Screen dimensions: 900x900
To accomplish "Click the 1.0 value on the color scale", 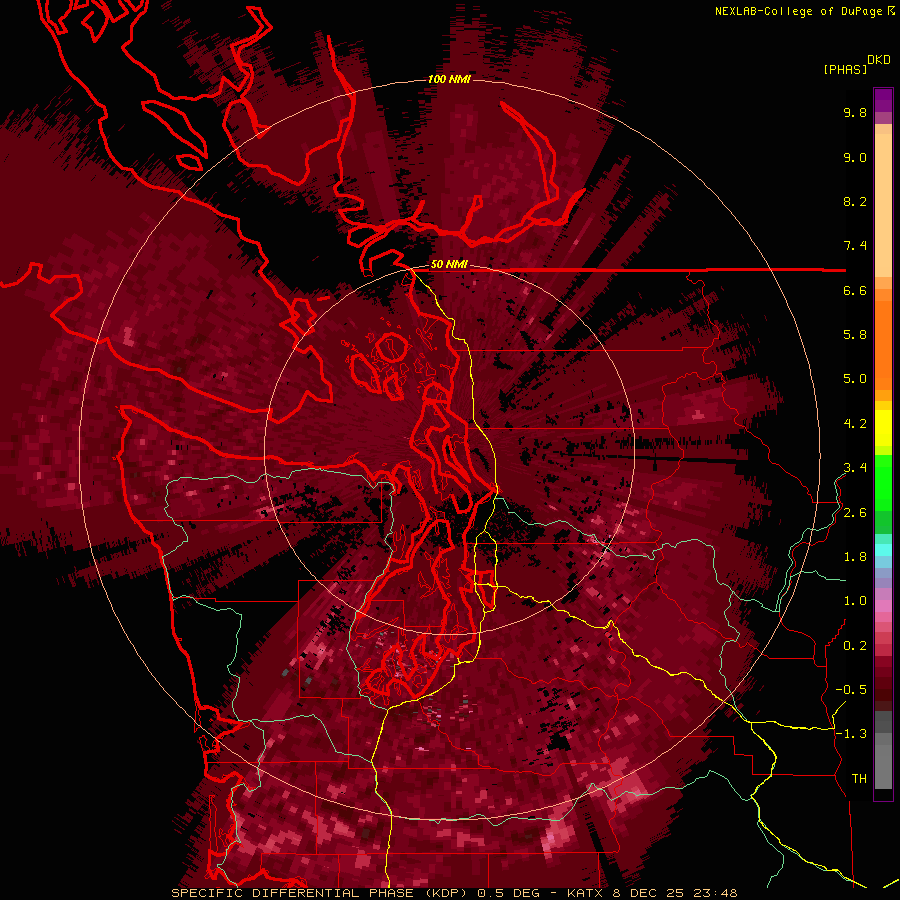I will [855, 601].
